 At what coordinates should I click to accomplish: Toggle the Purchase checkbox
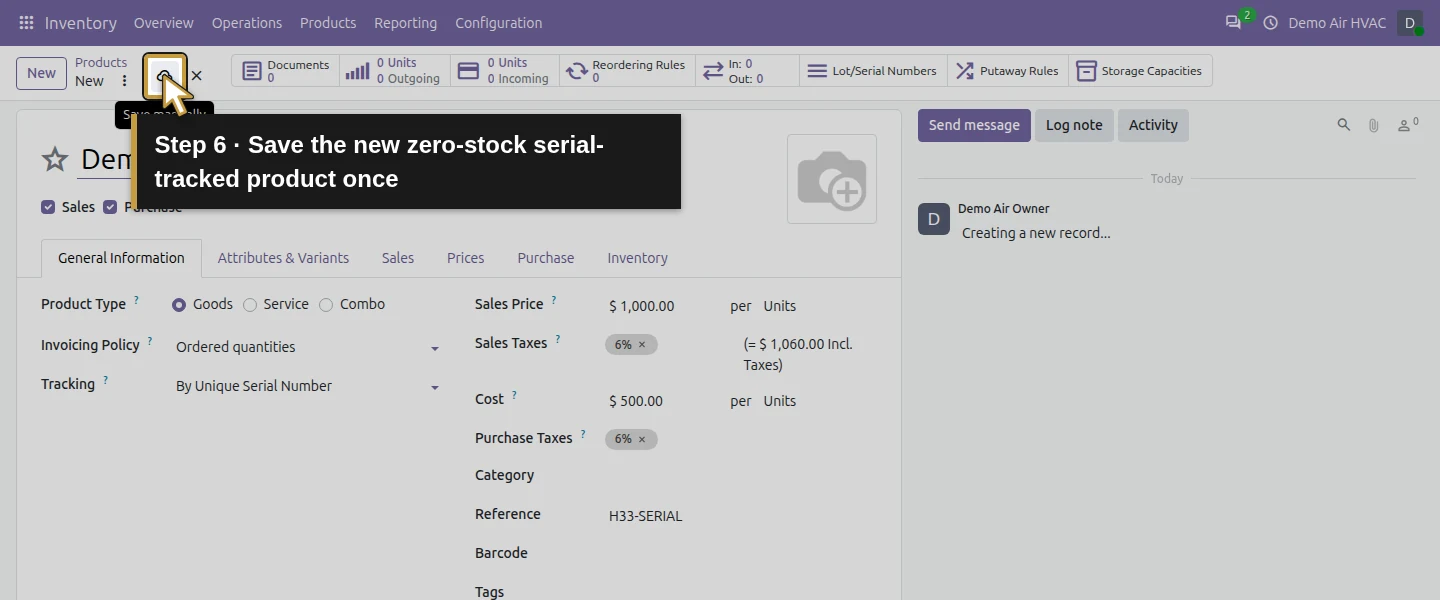click(111, 207)
